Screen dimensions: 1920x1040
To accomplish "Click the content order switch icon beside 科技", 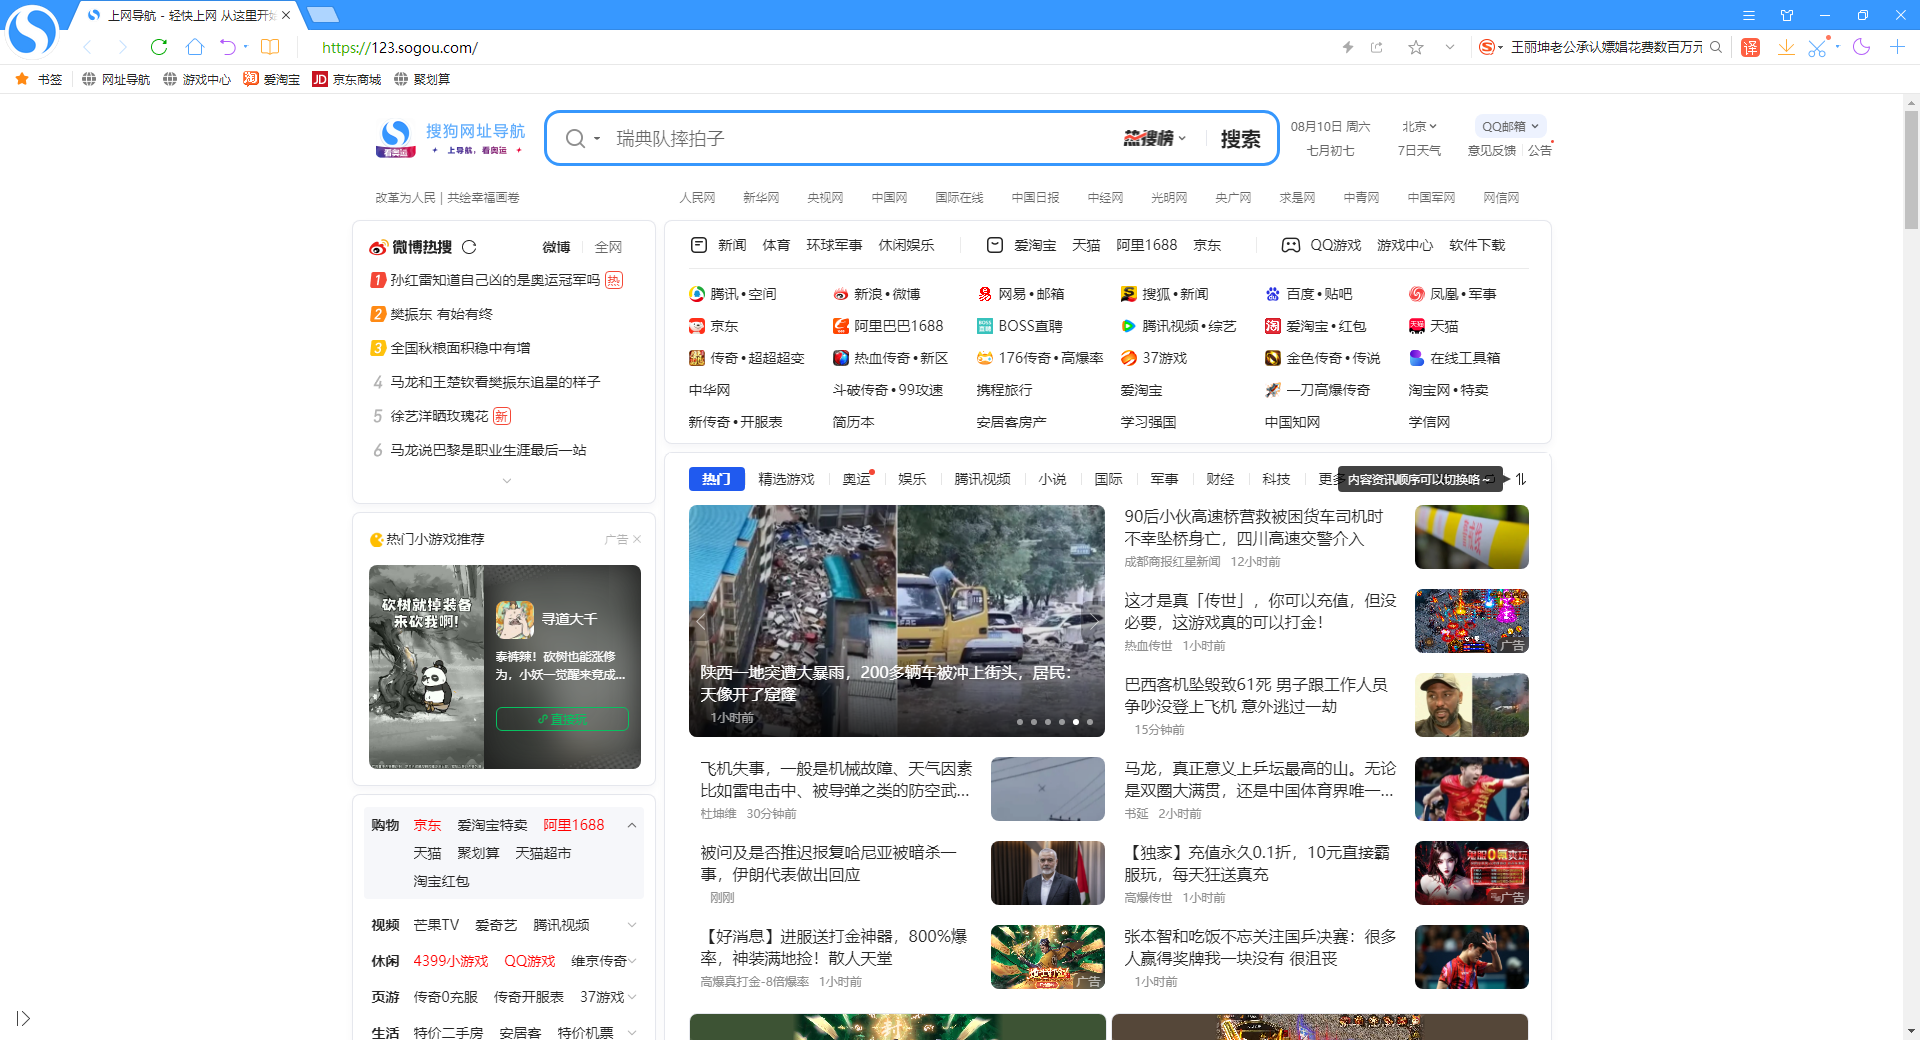I will click(x=1520, y=480).
